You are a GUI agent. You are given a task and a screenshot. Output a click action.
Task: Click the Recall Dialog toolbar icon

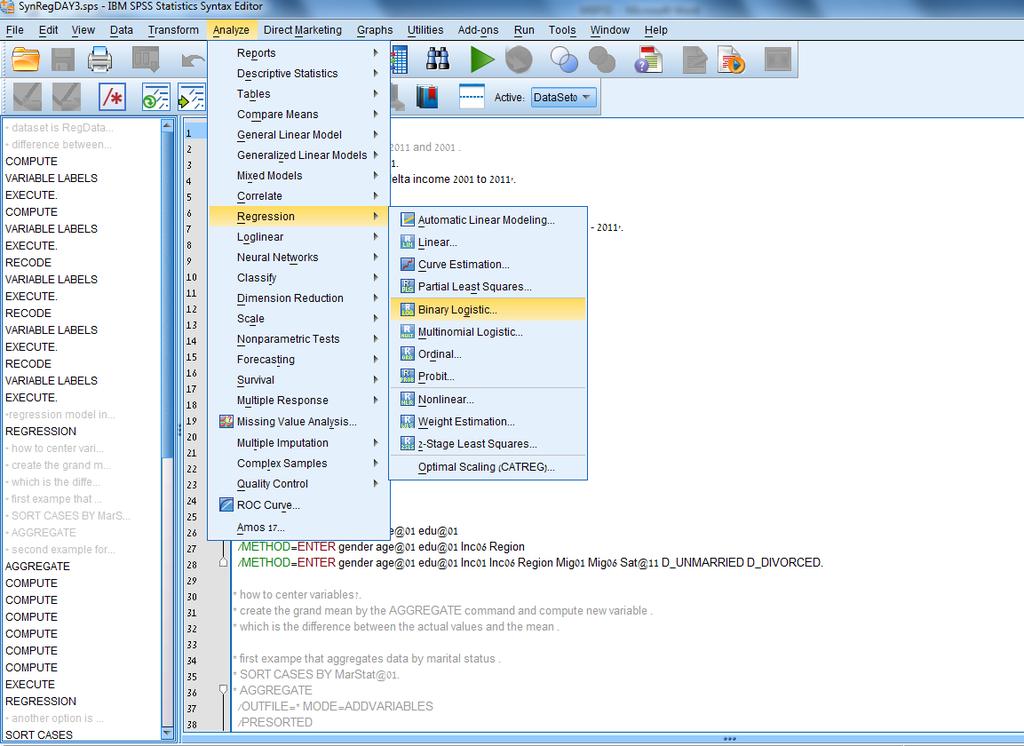click(145, 59)
